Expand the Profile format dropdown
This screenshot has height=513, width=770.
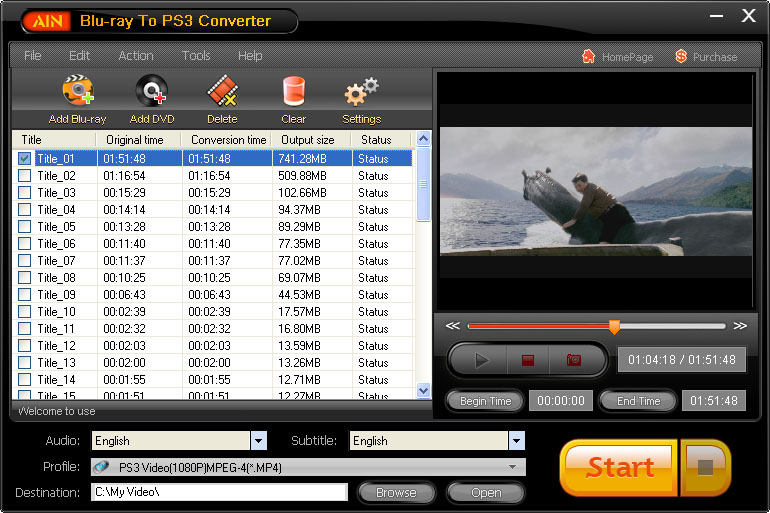click(512, 467)
